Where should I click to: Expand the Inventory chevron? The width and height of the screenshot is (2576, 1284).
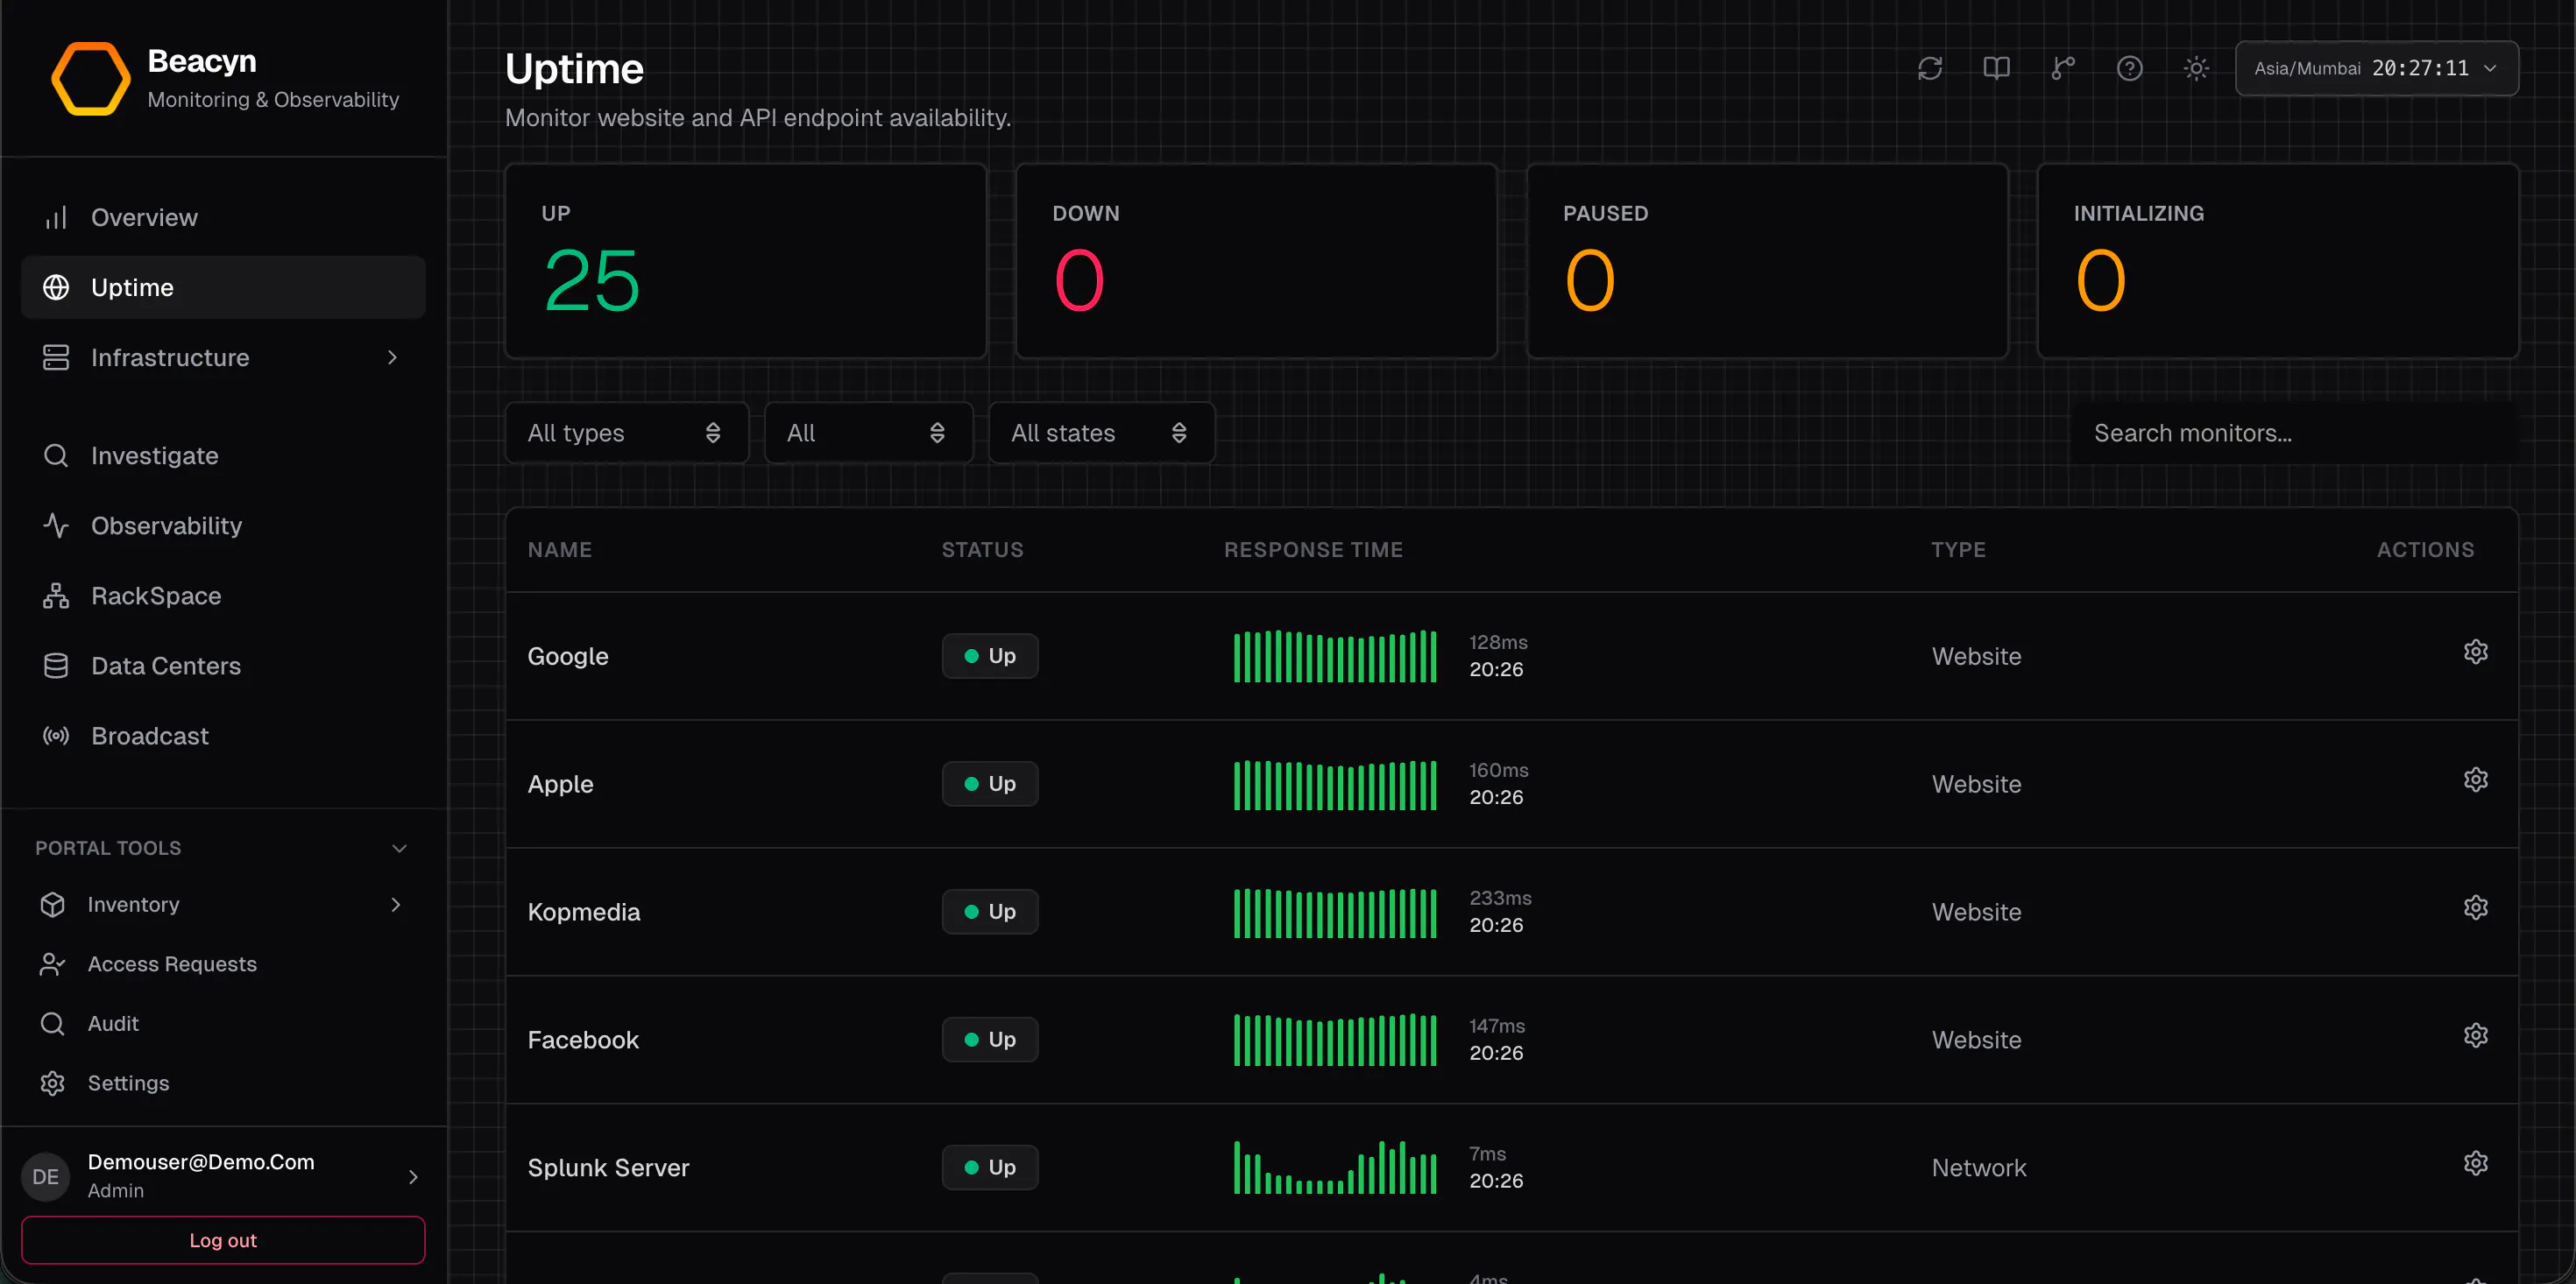coord(396,904)
